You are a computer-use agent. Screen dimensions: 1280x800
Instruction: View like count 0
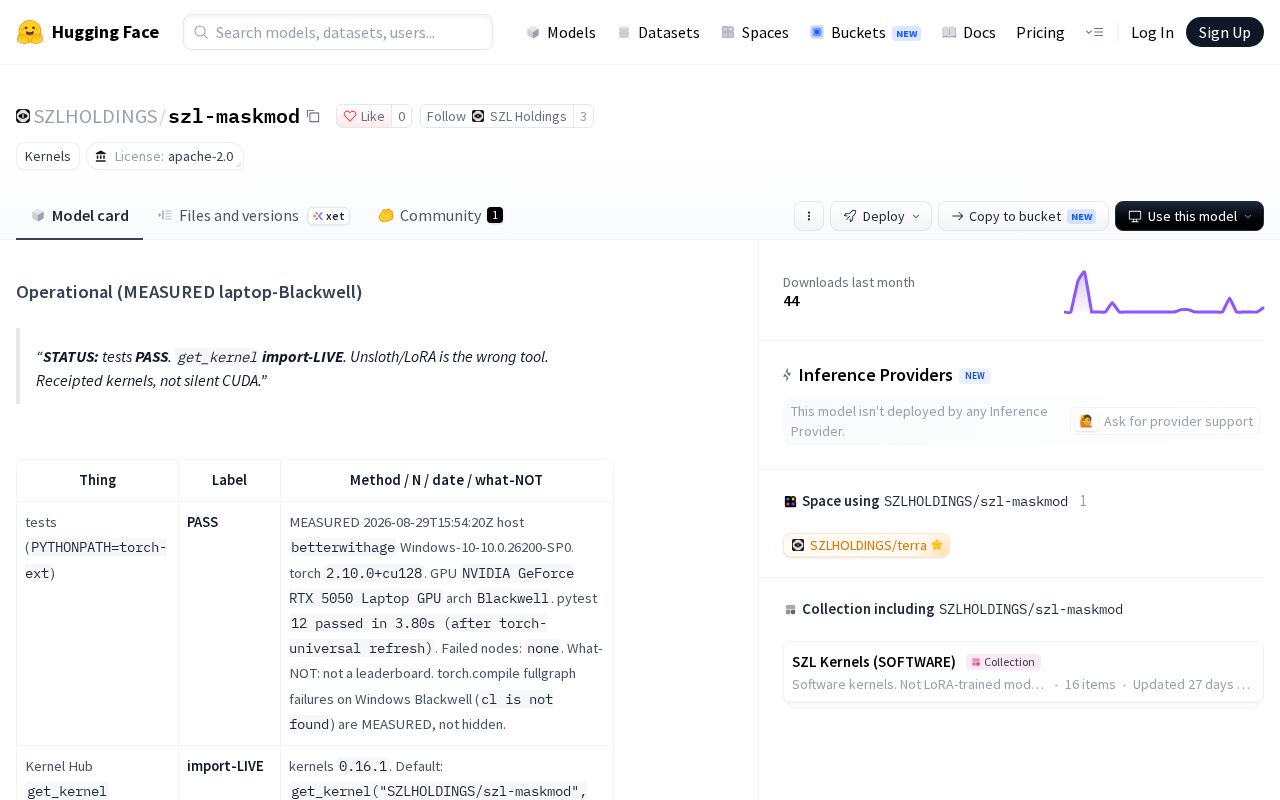(401, 116)
